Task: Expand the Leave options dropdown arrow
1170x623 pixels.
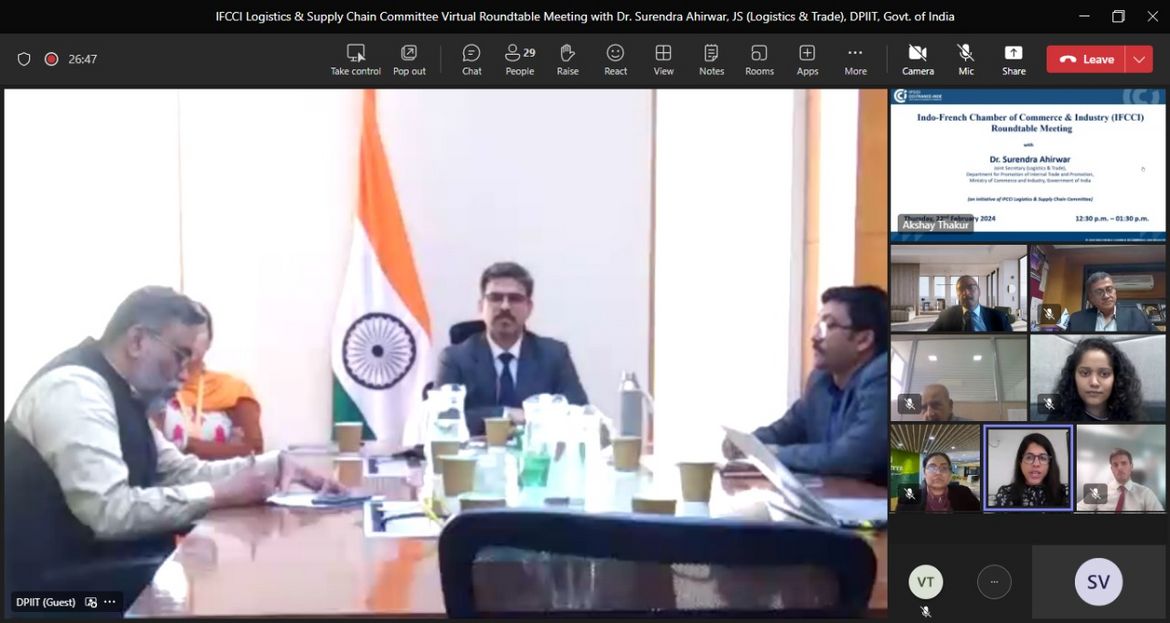Action: tap(1139, 59)
